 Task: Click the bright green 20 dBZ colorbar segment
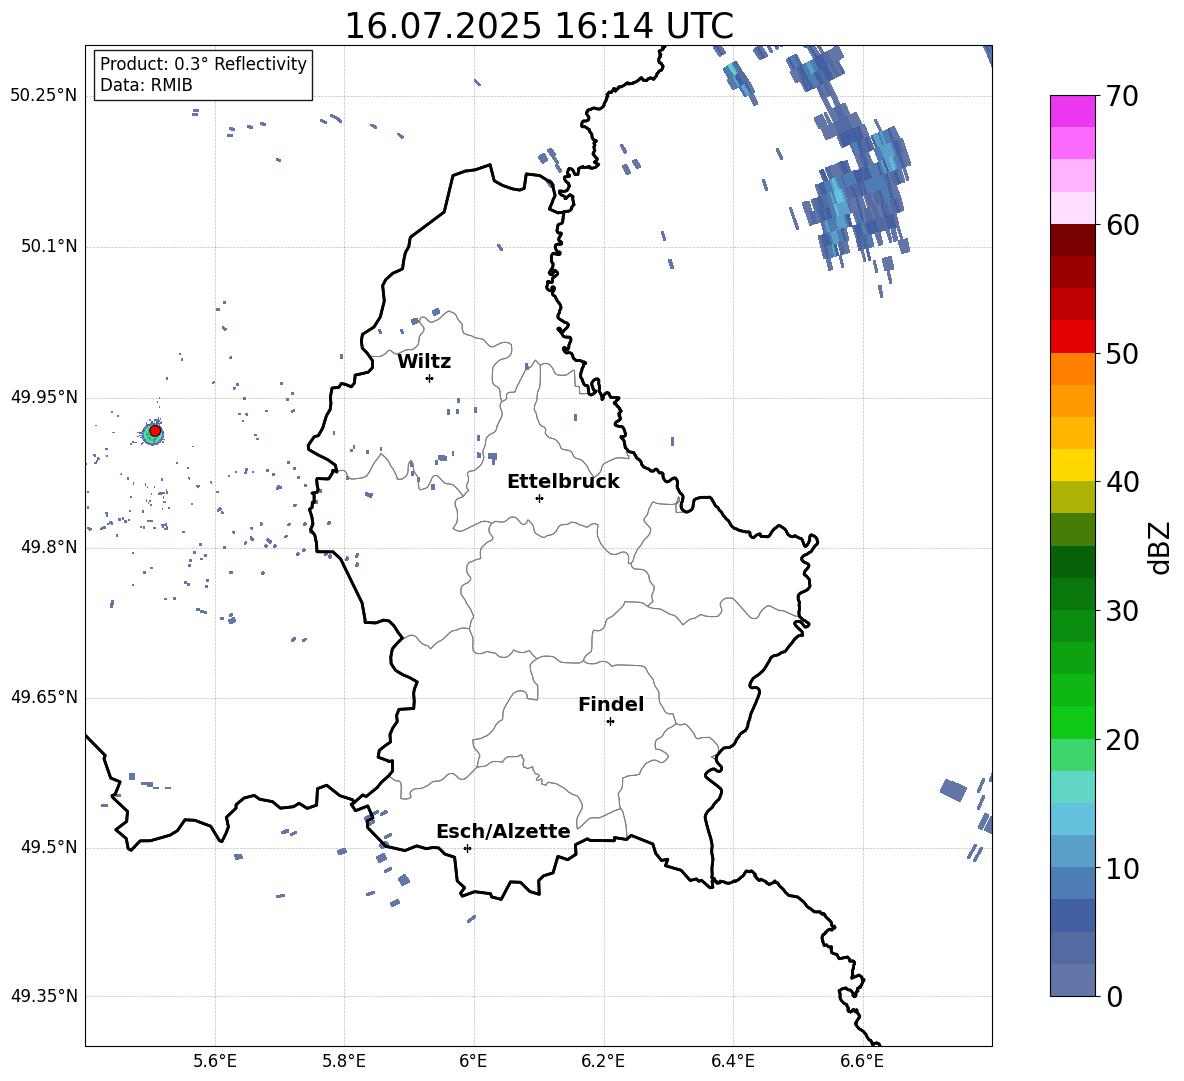1072,722
